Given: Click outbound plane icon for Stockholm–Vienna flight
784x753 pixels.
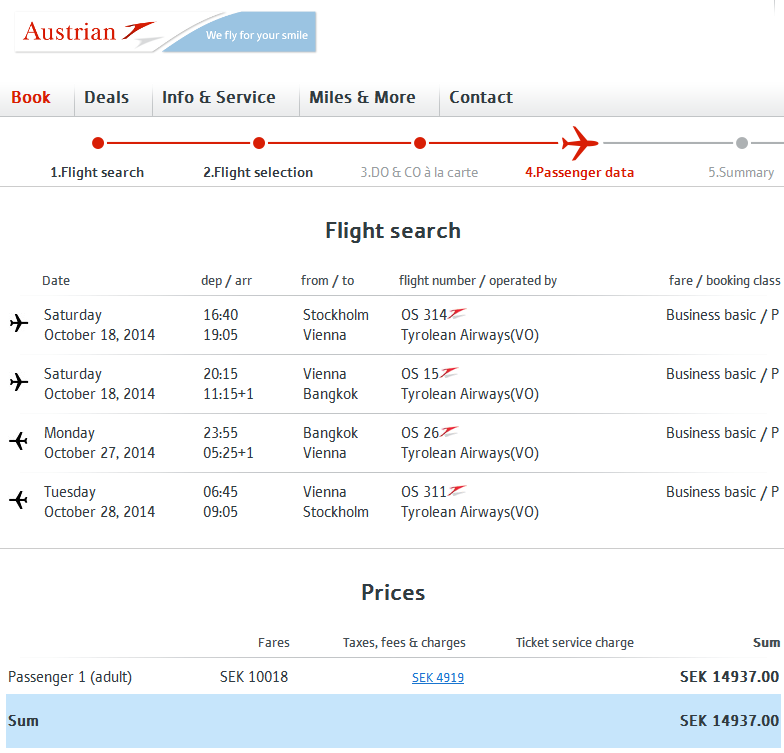Looking at the screenshot, I should pyautogui.click(x=19, y=323).
